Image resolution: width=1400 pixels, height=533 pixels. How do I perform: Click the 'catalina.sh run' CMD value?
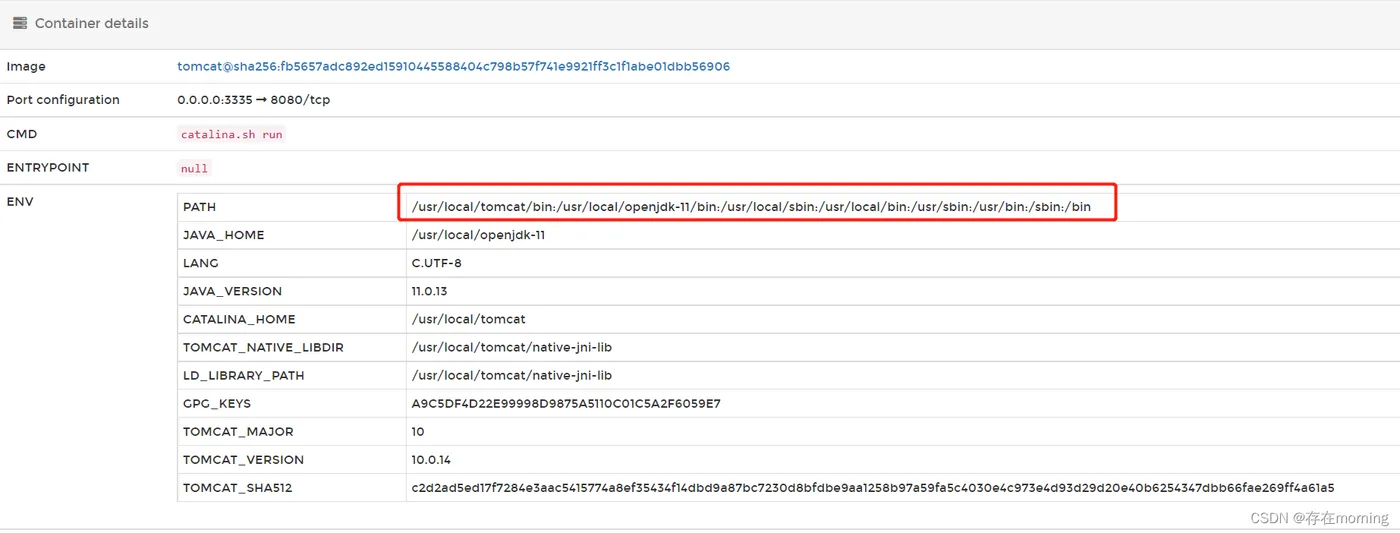(x=231, y=134)
